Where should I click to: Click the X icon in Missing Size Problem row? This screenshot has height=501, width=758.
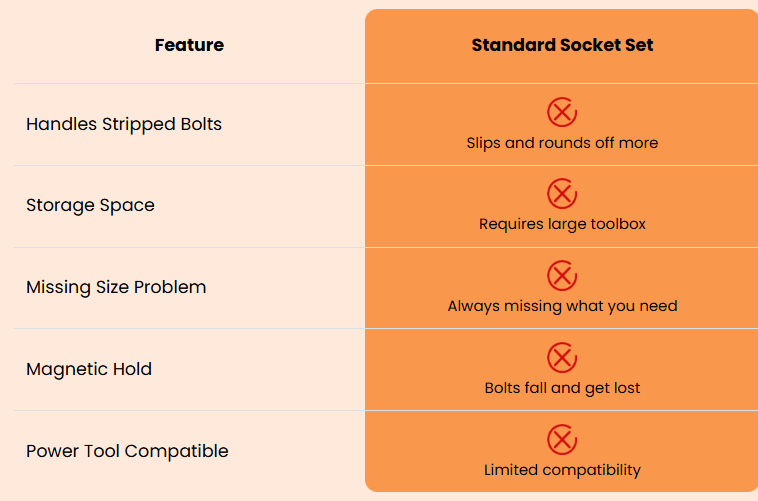(562, 276)
